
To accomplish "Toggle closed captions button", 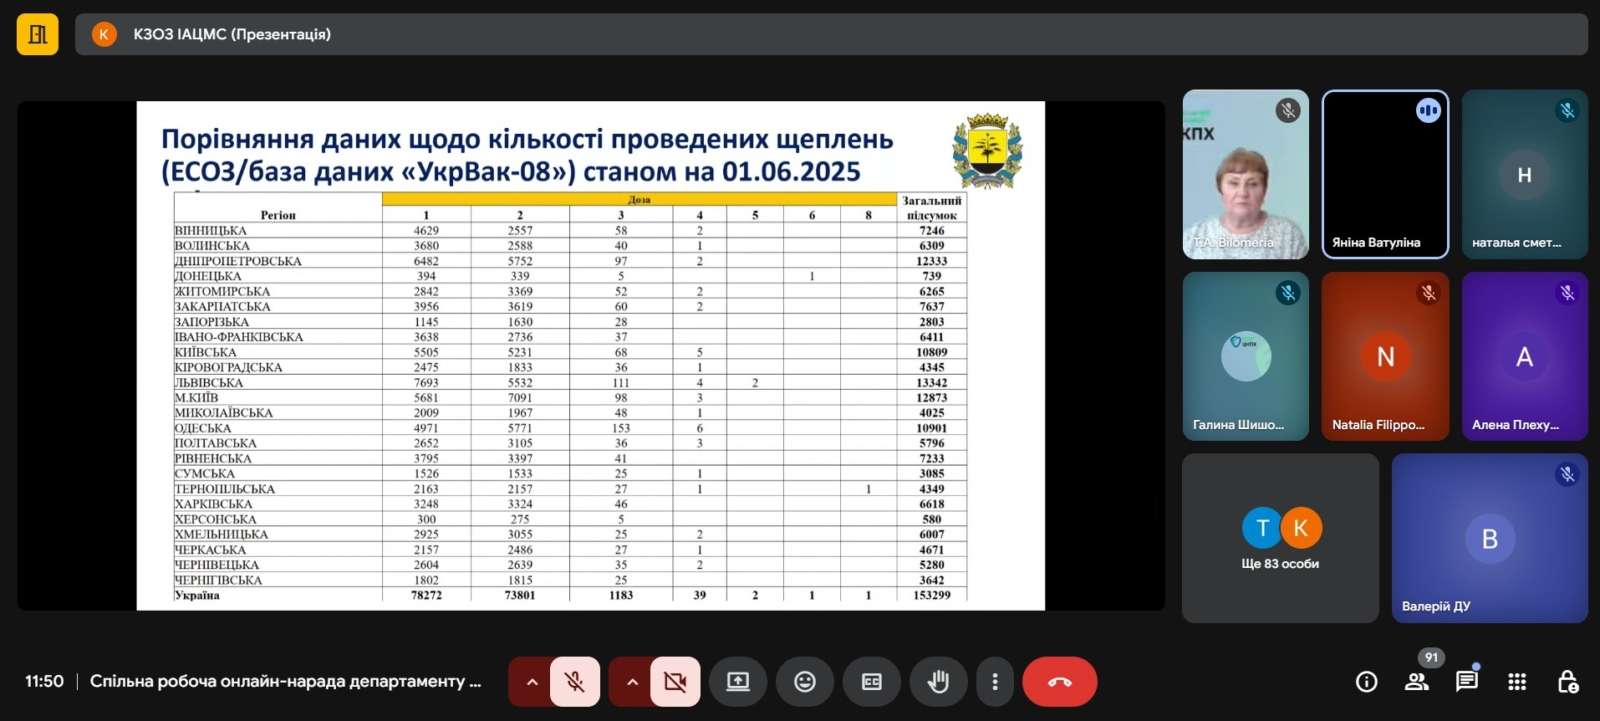I will (871, 682).
